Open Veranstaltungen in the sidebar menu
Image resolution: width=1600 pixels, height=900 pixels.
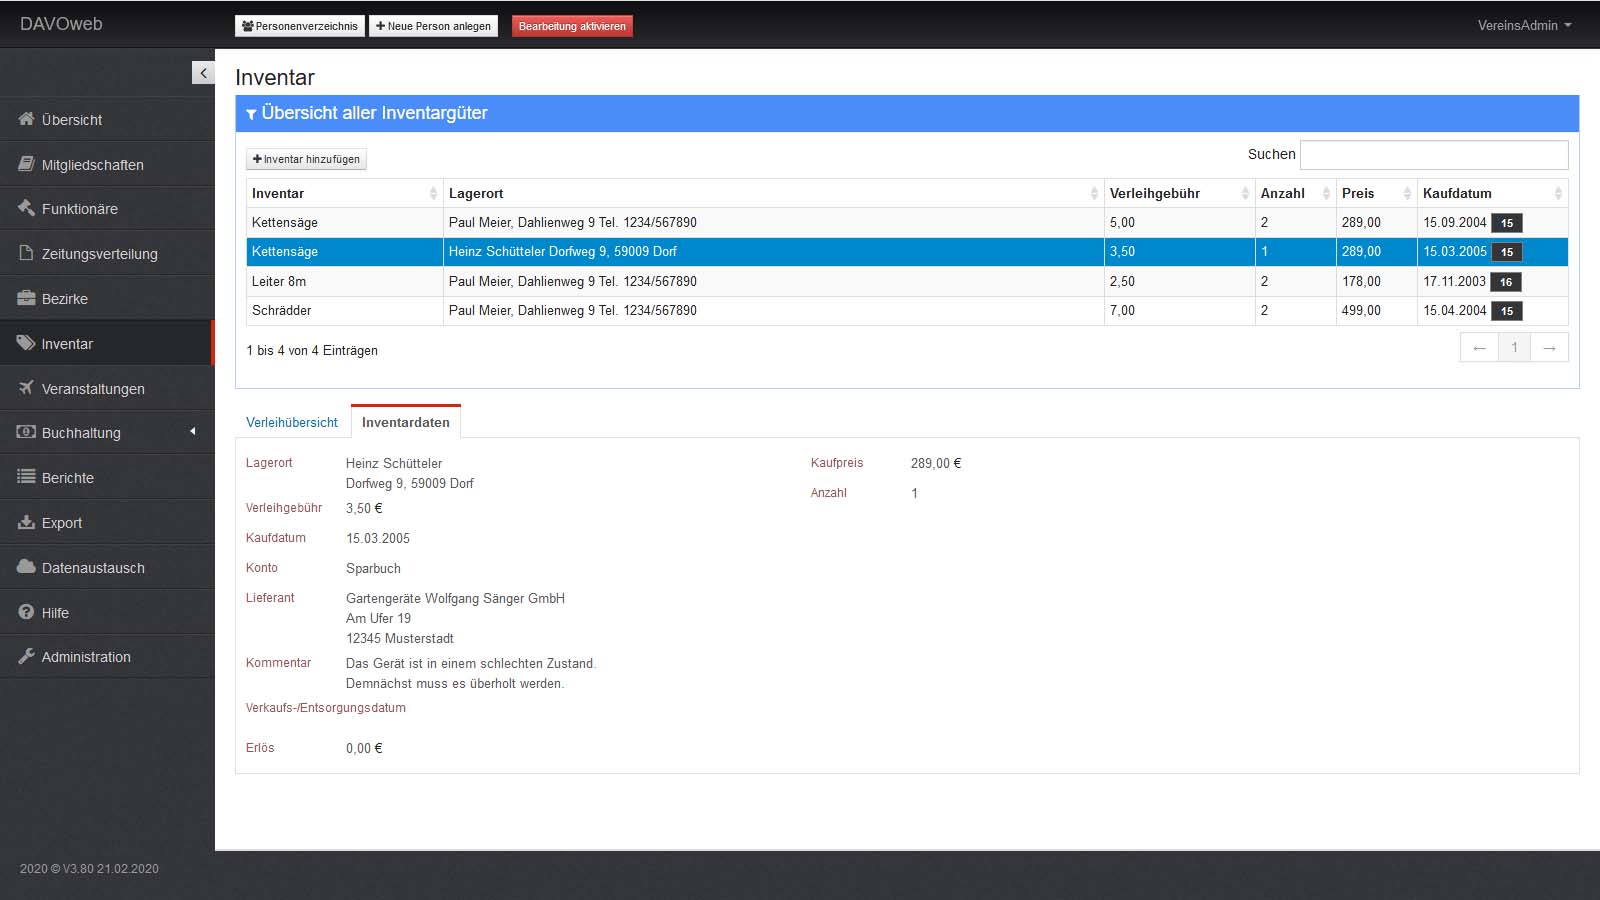107,388
